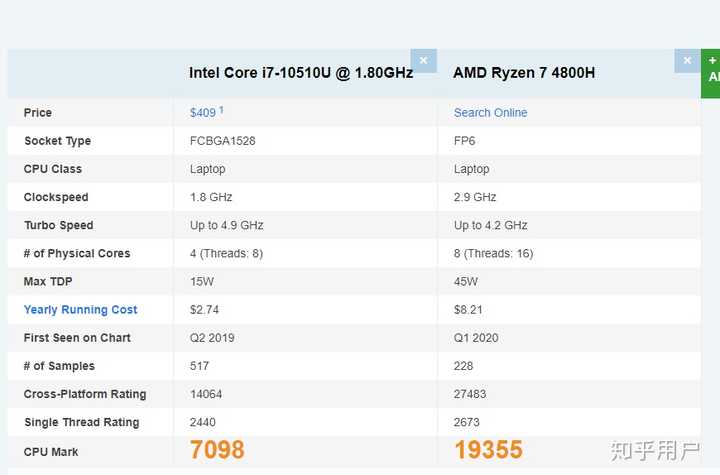Screen dimensions: 720x475
Task: Select the $2.74 running cost
Action: (x=204, y=310)
